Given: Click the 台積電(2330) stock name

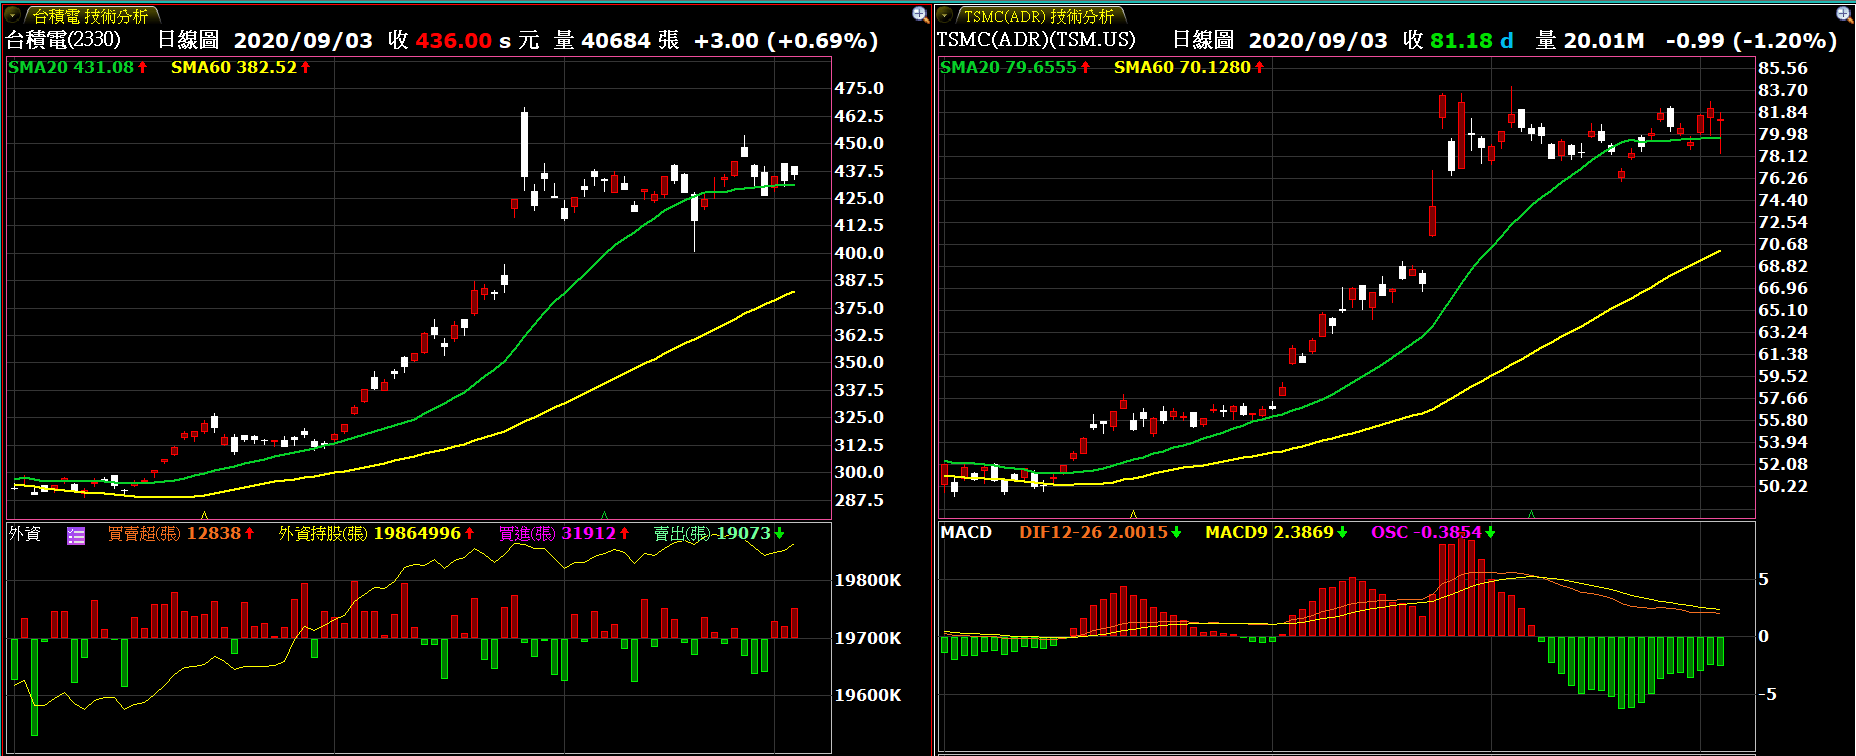Looking at the screenshot, I should 63,40.
